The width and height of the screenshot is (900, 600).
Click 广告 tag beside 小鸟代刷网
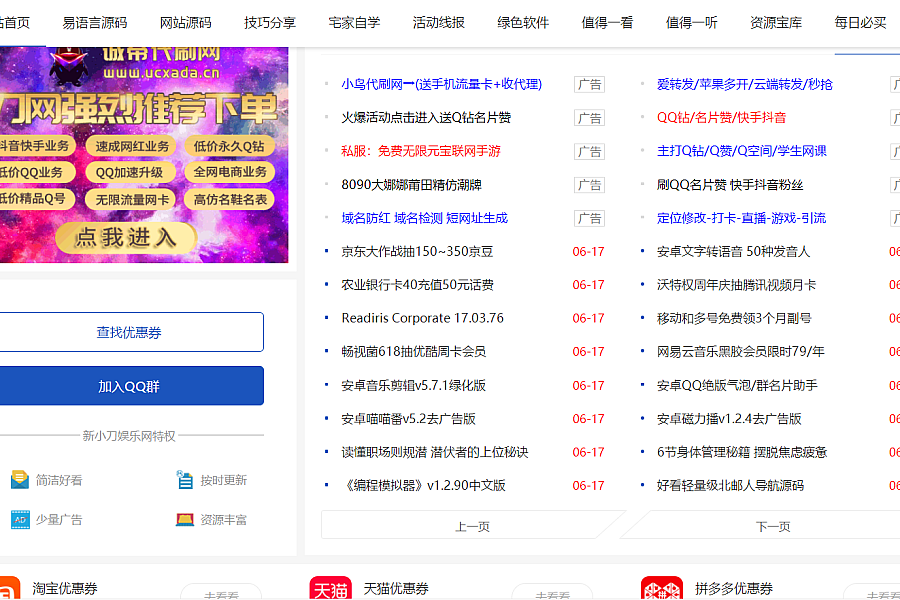click(x=589, y=84)
